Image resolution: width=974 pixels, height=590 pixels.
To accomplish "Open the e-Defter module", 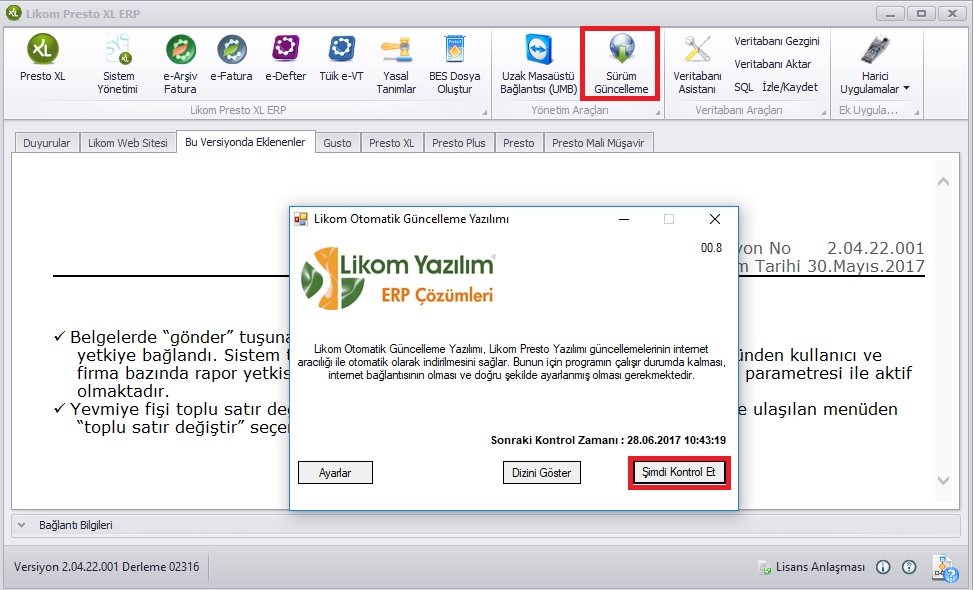I will pyautogui.click(x=287, y=60).
